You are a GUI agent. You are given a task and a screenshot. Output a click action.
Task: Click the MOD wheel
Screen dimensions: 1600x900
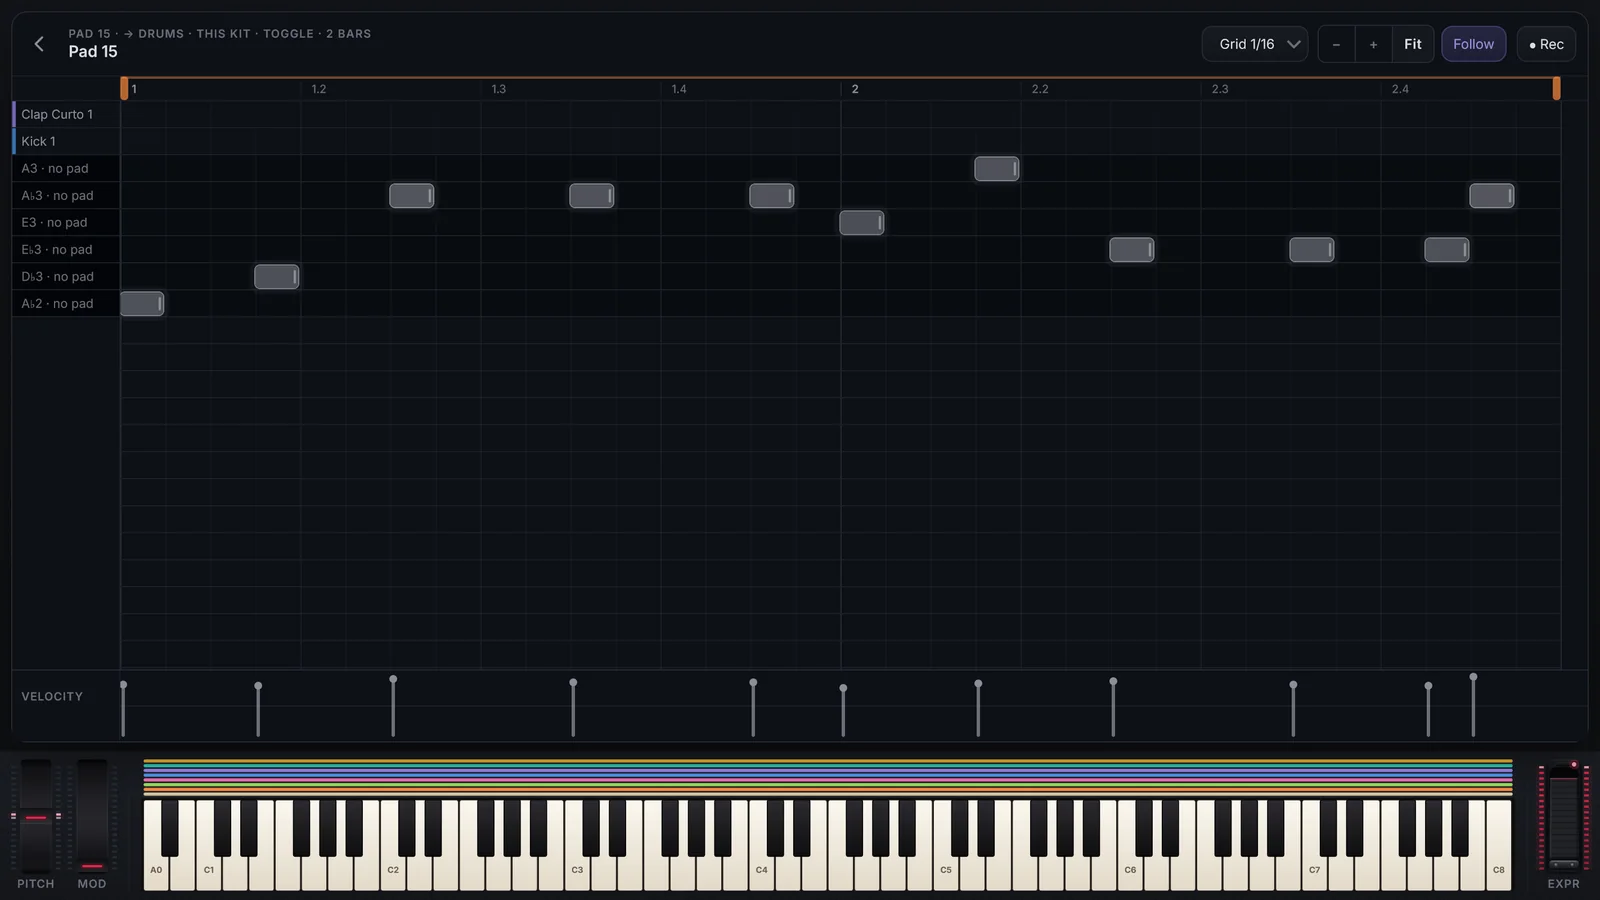point(92,815)
